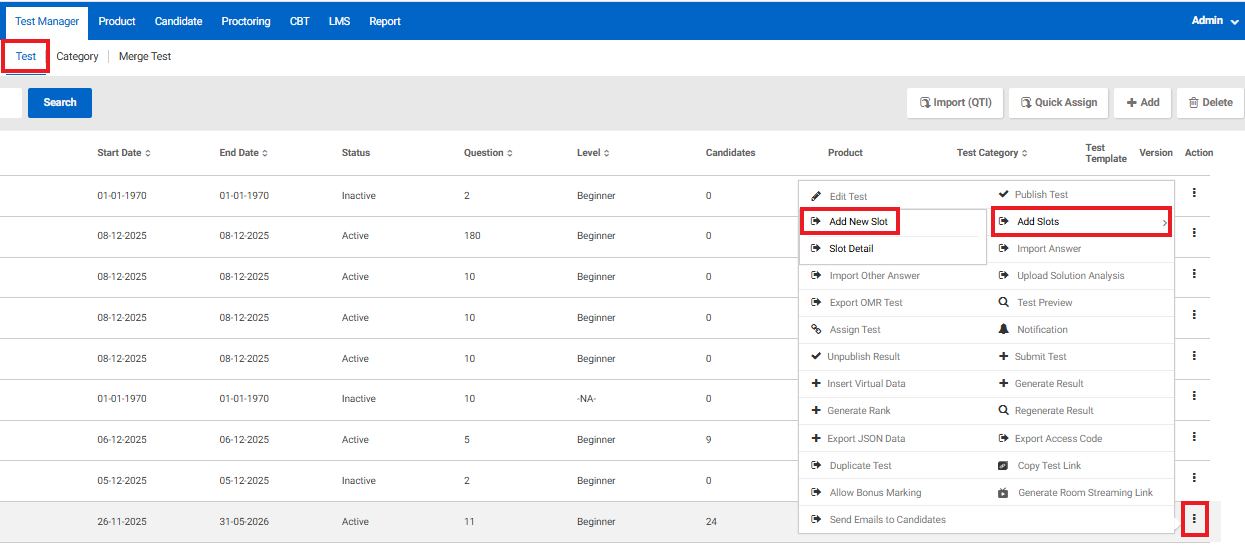Click the Import (QTI) button
This screenshot has height=550, width=1245.
(x=956, y=102)
